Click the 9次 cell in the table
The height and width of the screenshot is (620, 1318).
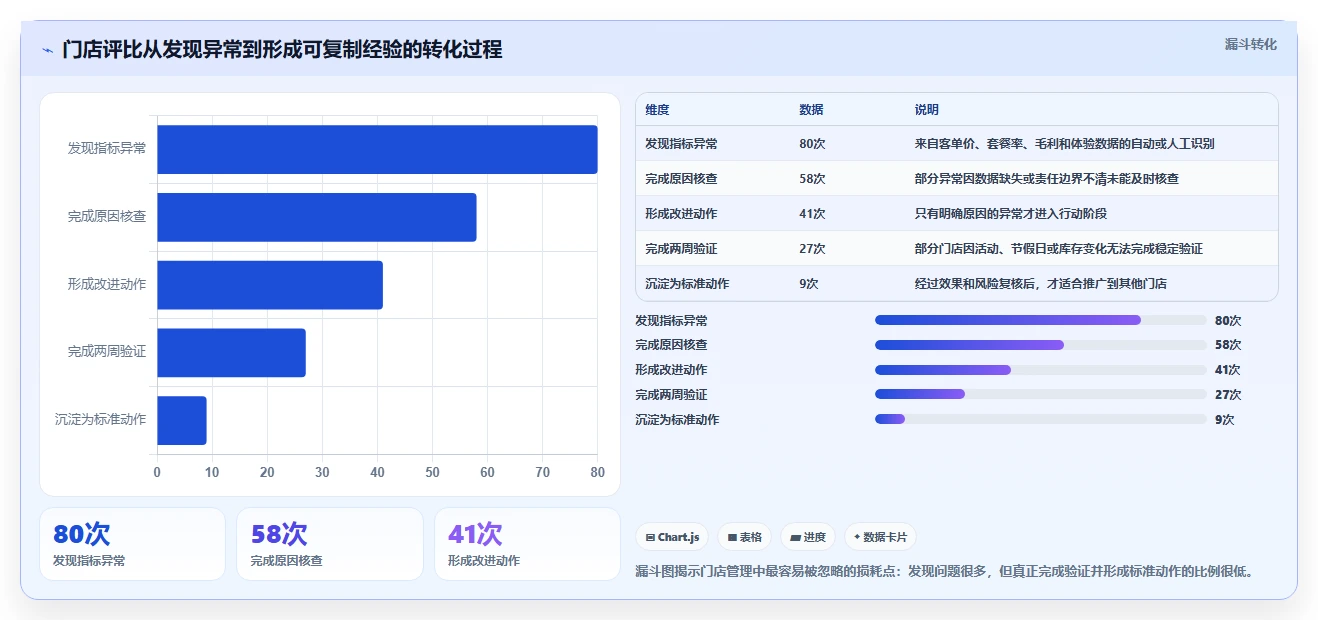coord(809,284)
